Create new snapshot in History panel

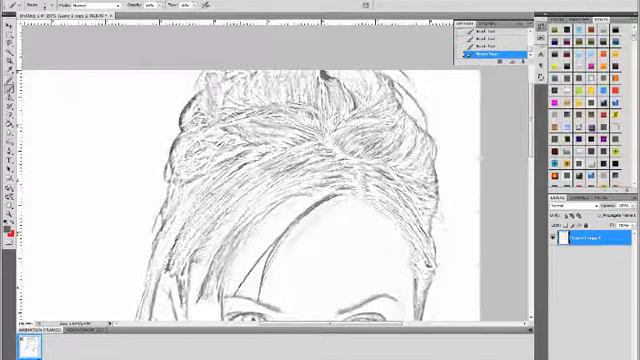(512, 62)
